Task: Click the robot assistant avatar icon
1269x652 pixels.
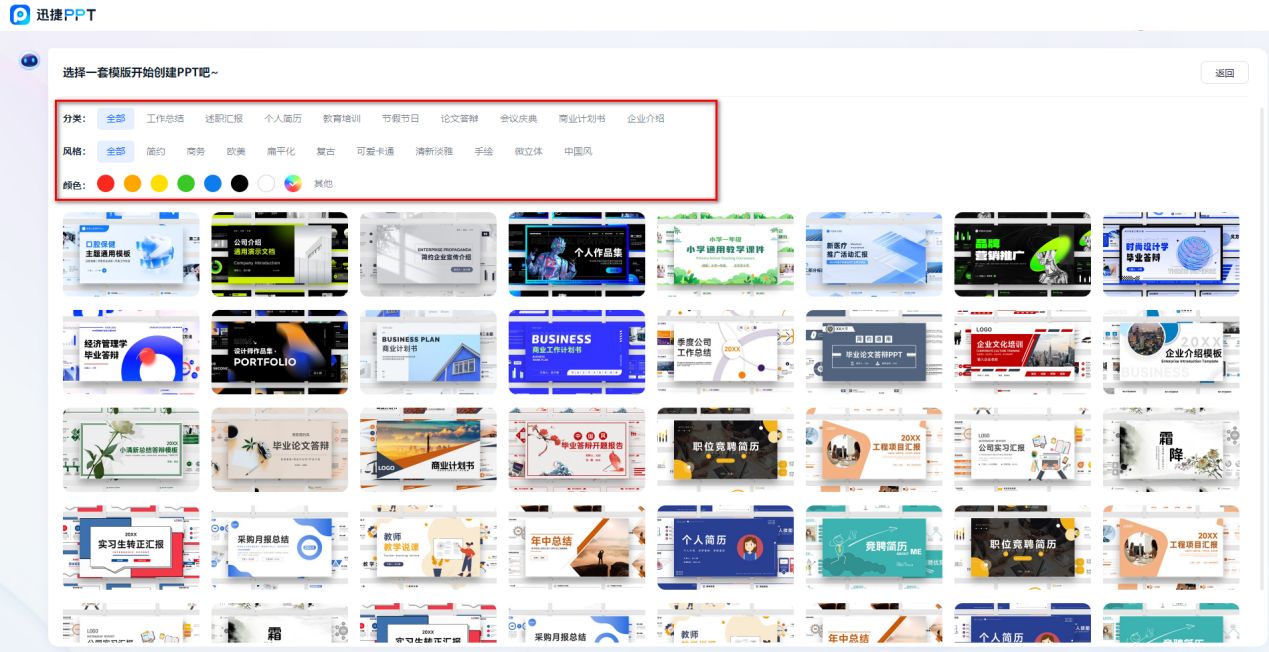Action: pyautogui.click(x=29, y=61)
